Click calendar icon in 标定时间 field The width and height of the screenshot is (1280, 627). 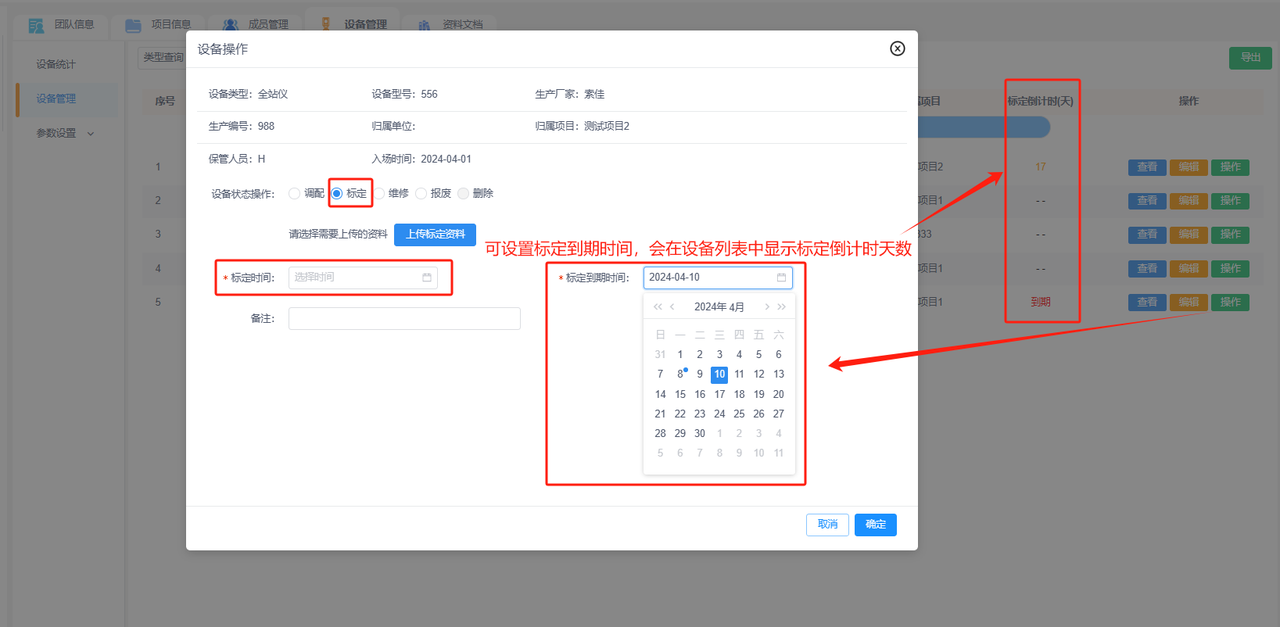tap(427, 278)
